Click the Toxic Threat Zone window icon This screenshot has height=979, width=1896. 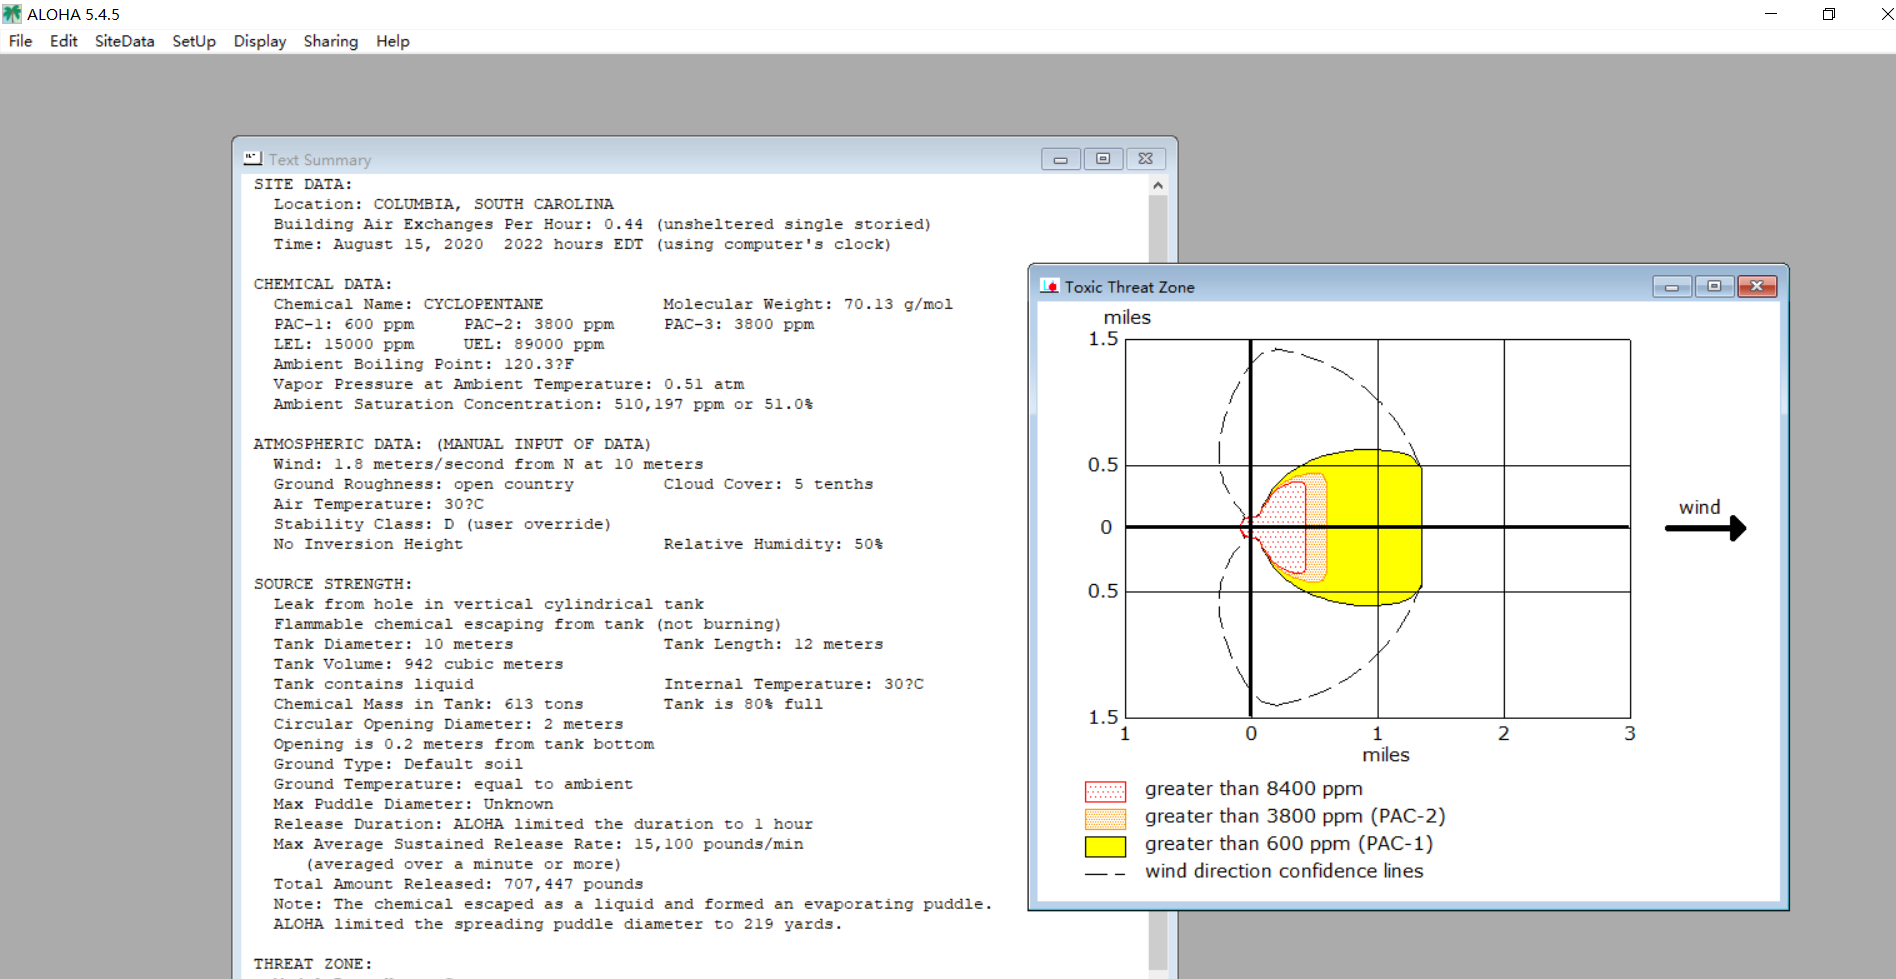[1049, 286]
